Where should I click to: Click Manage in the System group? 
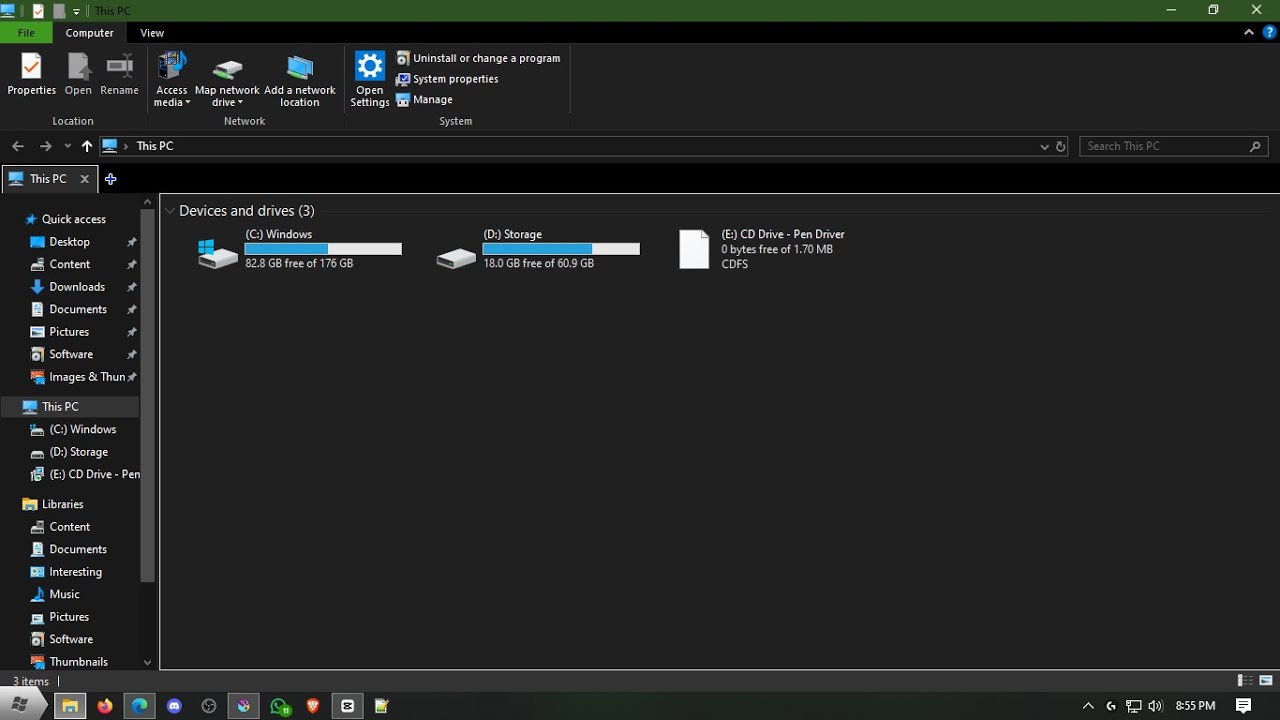(425, 100)
